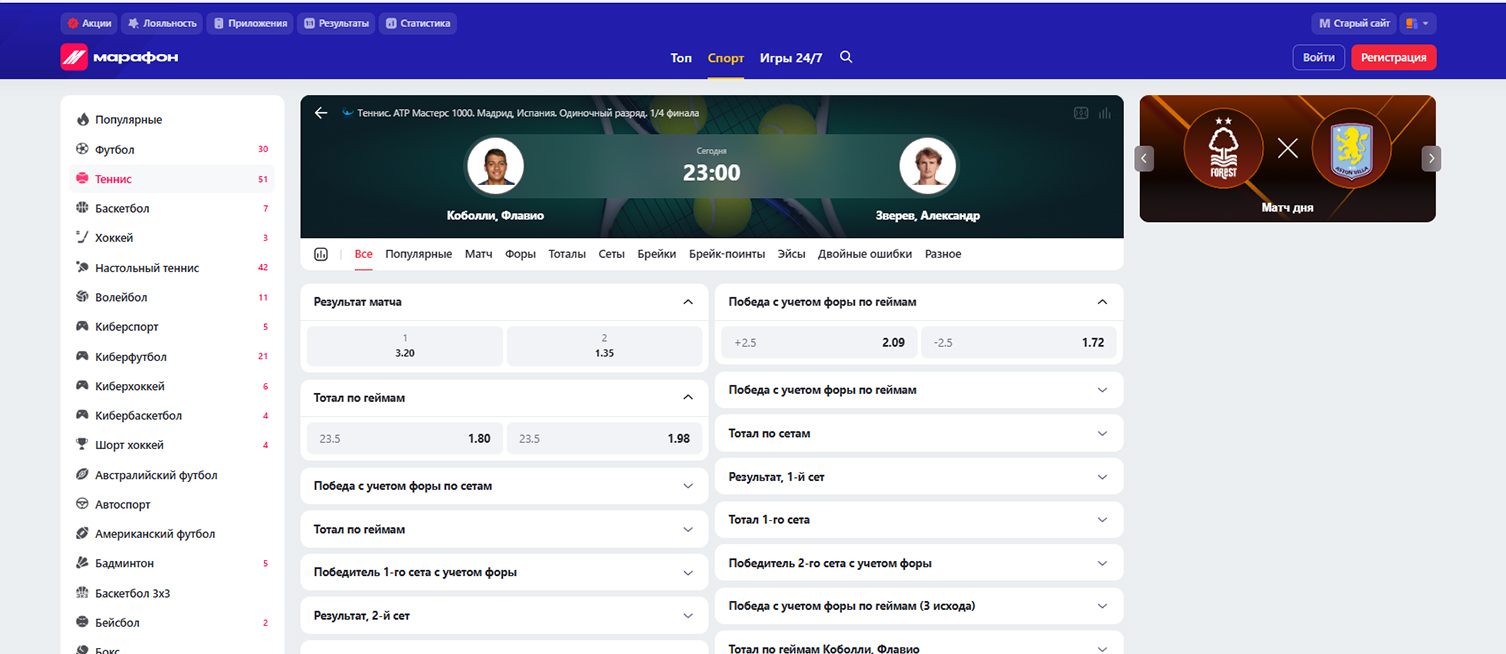Open Результаты in the top bar
This screenshot has width=1506, height=654.
[x=335, y=23]
